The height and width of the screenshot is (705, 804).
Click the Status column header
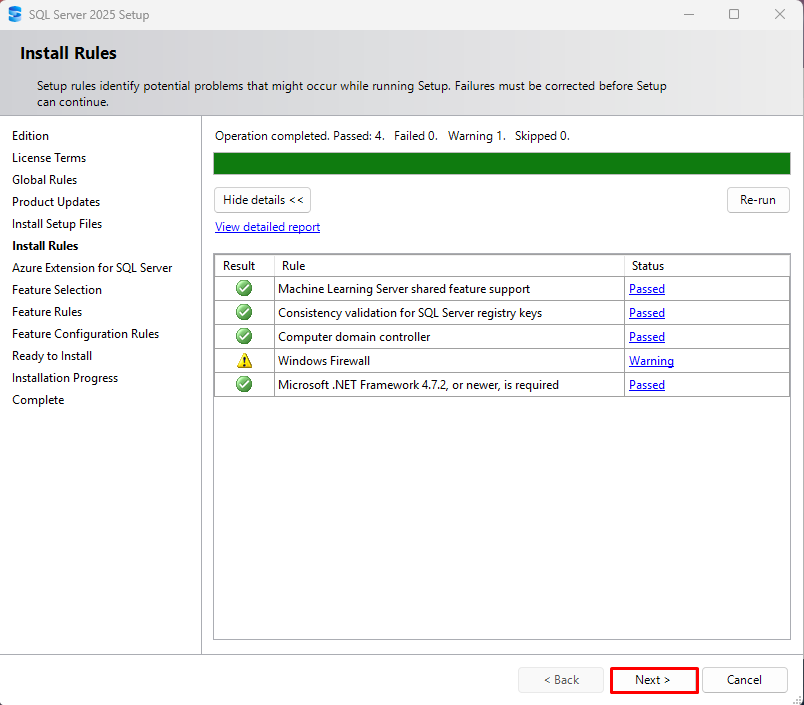[707, 266]
